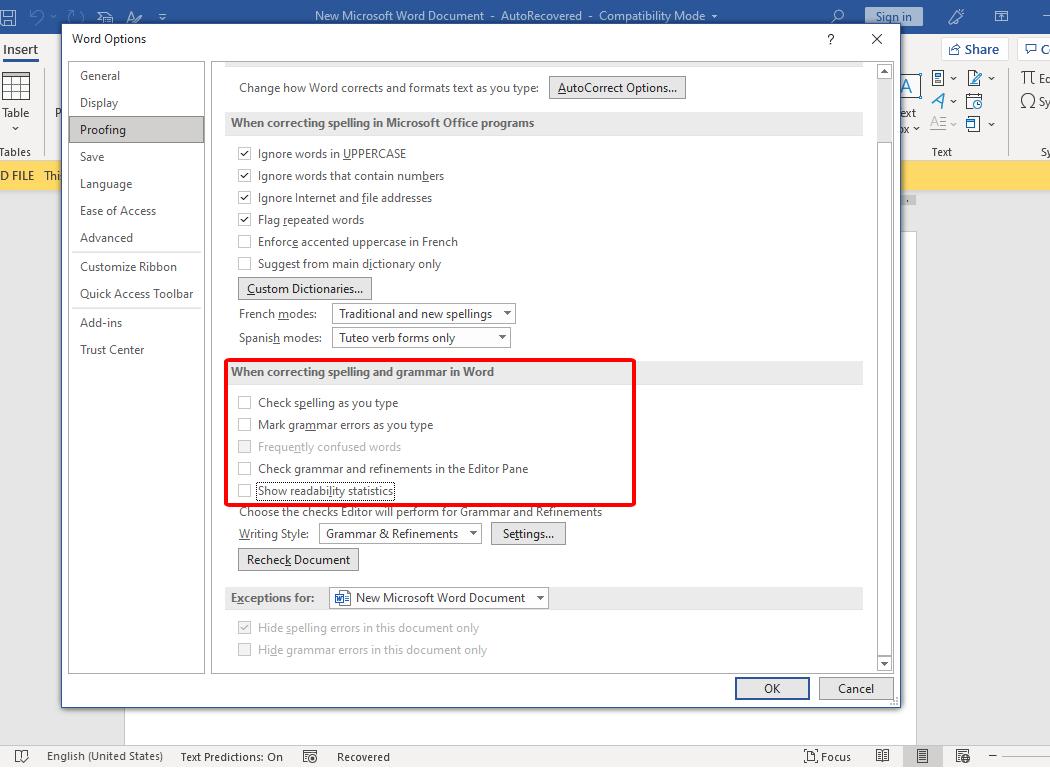Switch to Focus mode
This screenshot has height=768, width=1050.
pos(827,757)
